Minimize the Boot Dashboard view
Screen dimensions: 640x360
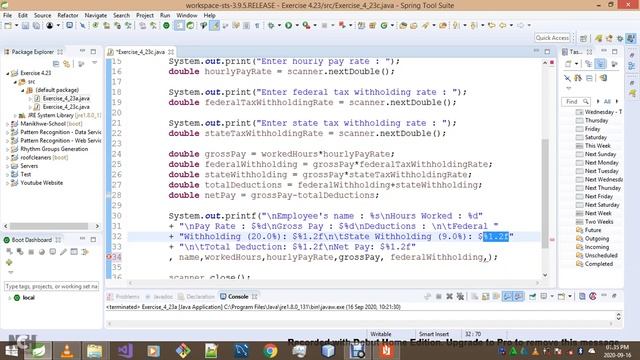[x=82, y=239]
